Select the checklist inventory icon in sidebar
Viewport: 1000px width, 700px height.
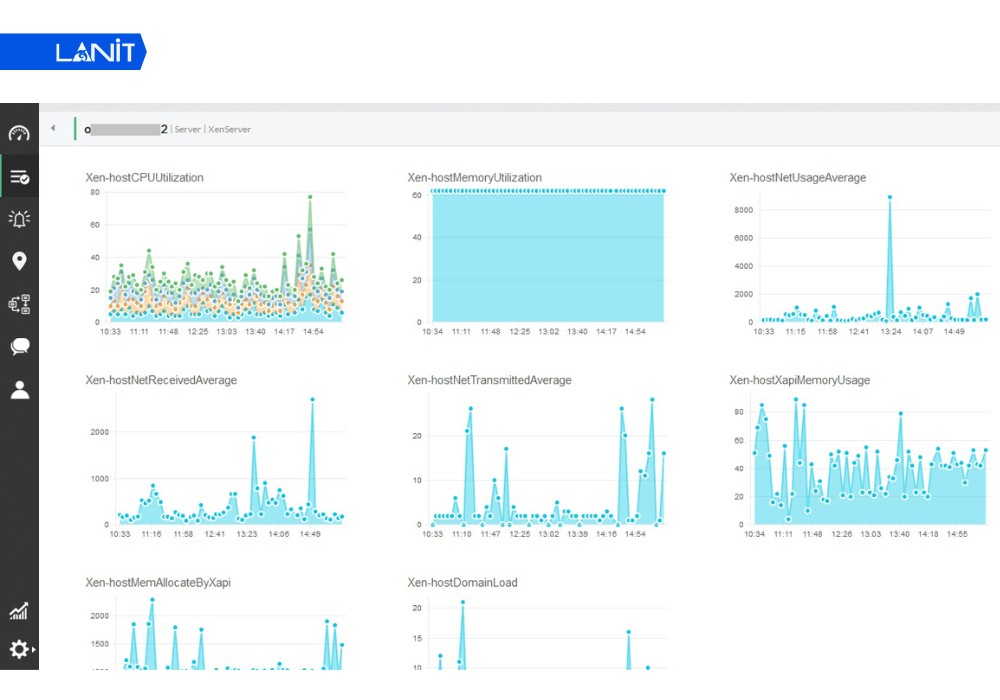click(x=19, y=177)
